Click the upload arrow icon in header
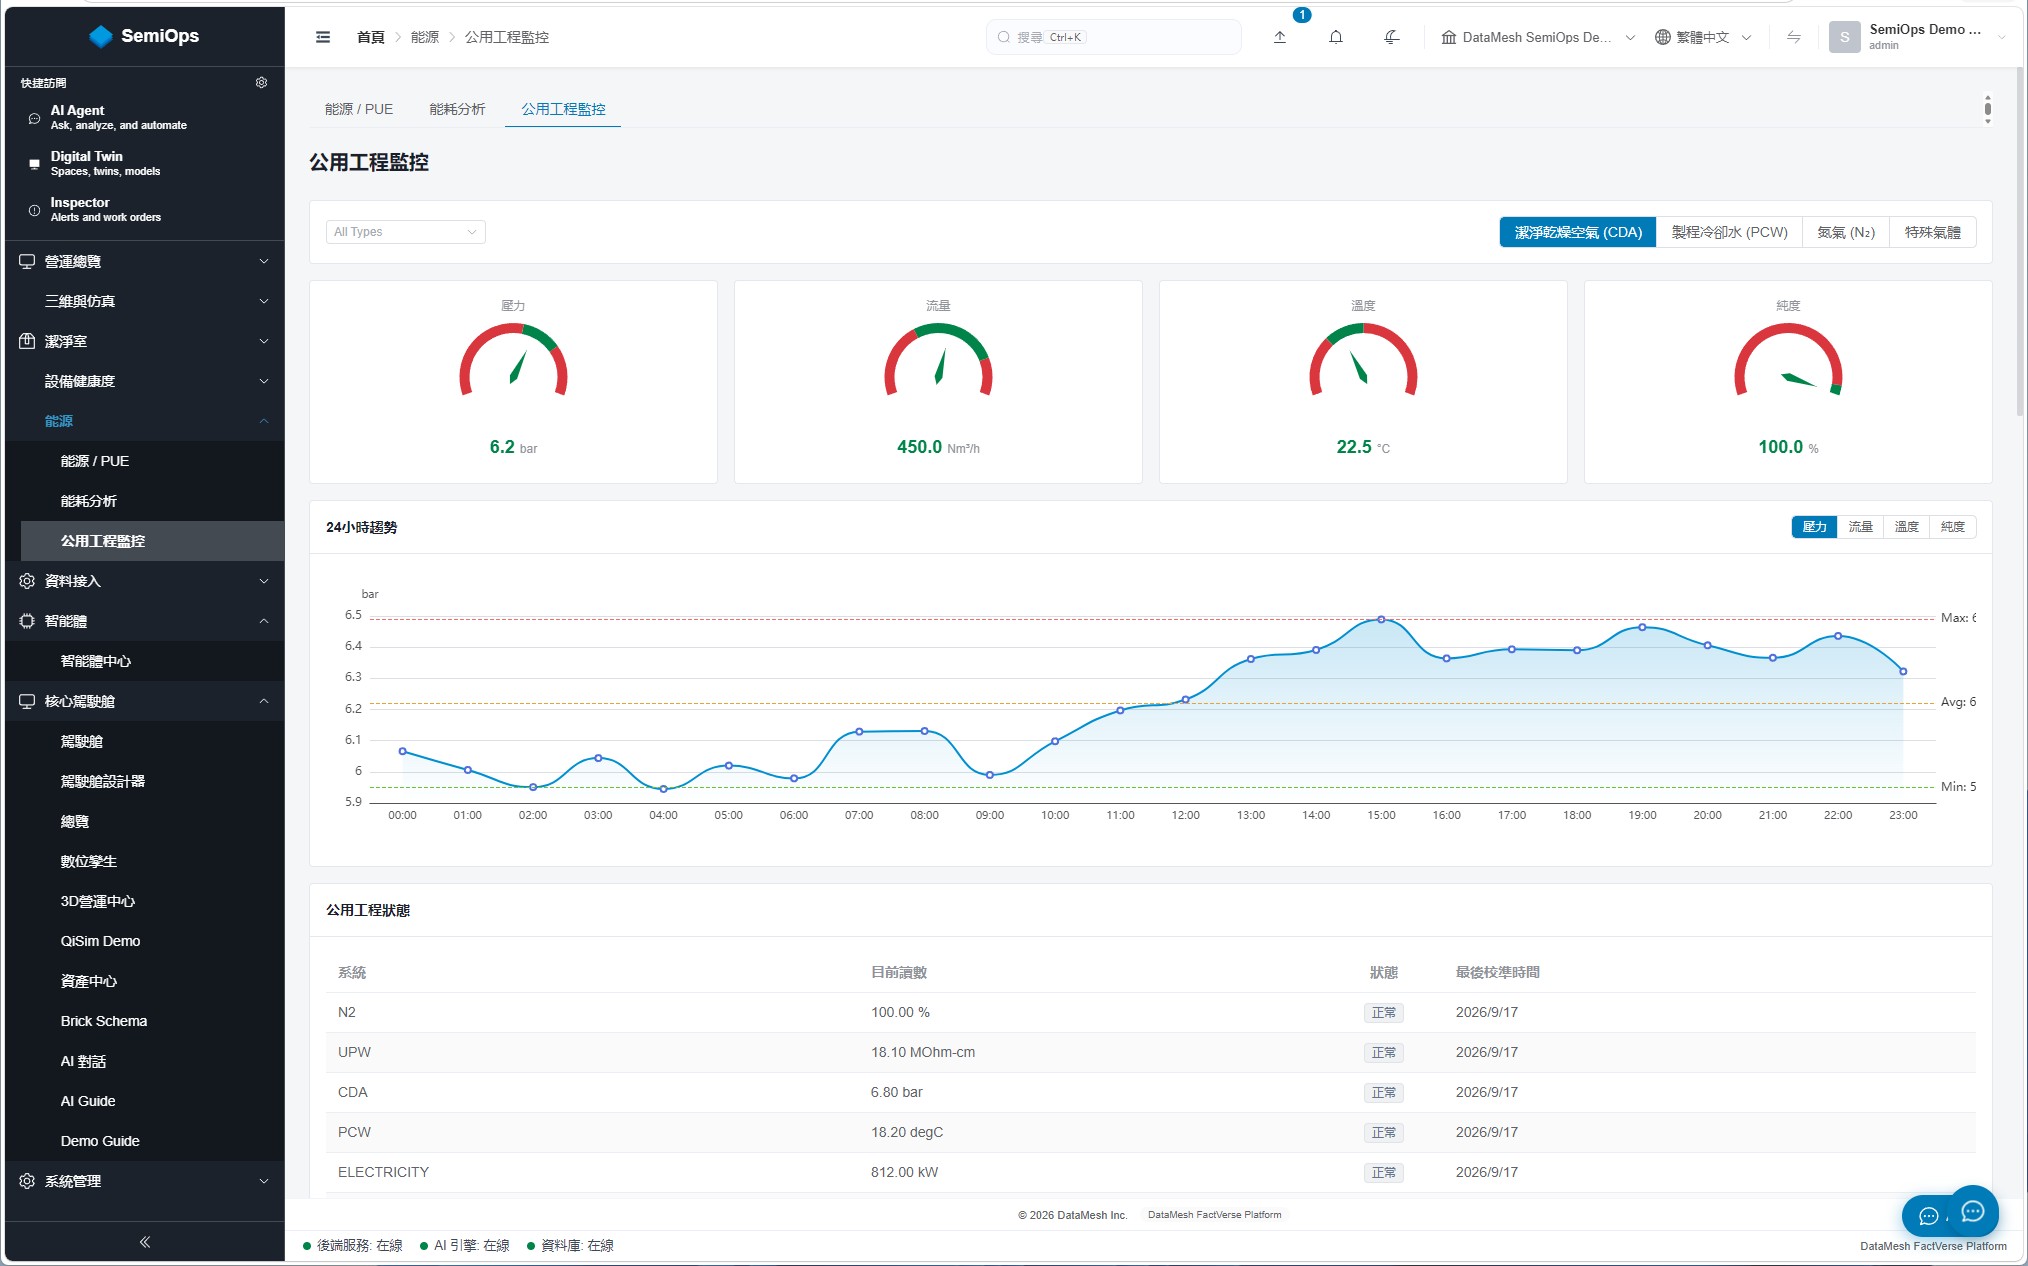This screenshot has height=1266, width=2028. (x=1280, y=37)
